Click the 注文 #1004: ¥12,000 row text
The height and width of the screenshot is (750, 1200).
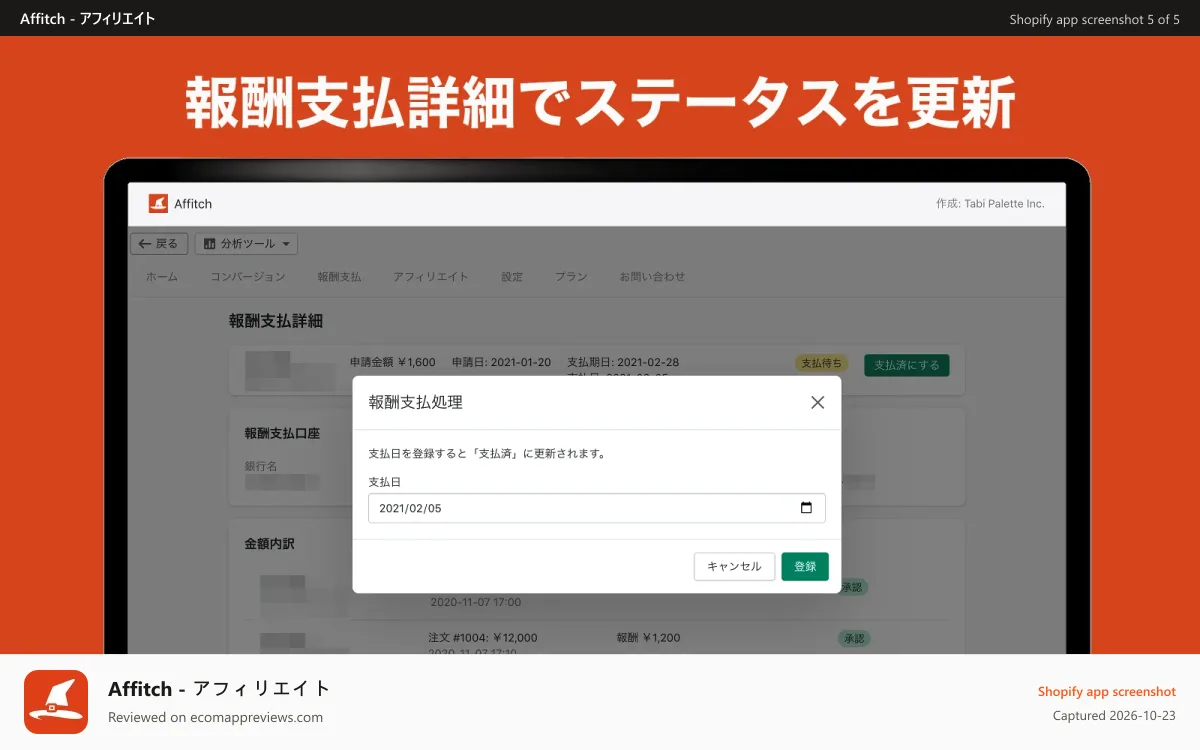pyautogui.click(x=482, y=638)
